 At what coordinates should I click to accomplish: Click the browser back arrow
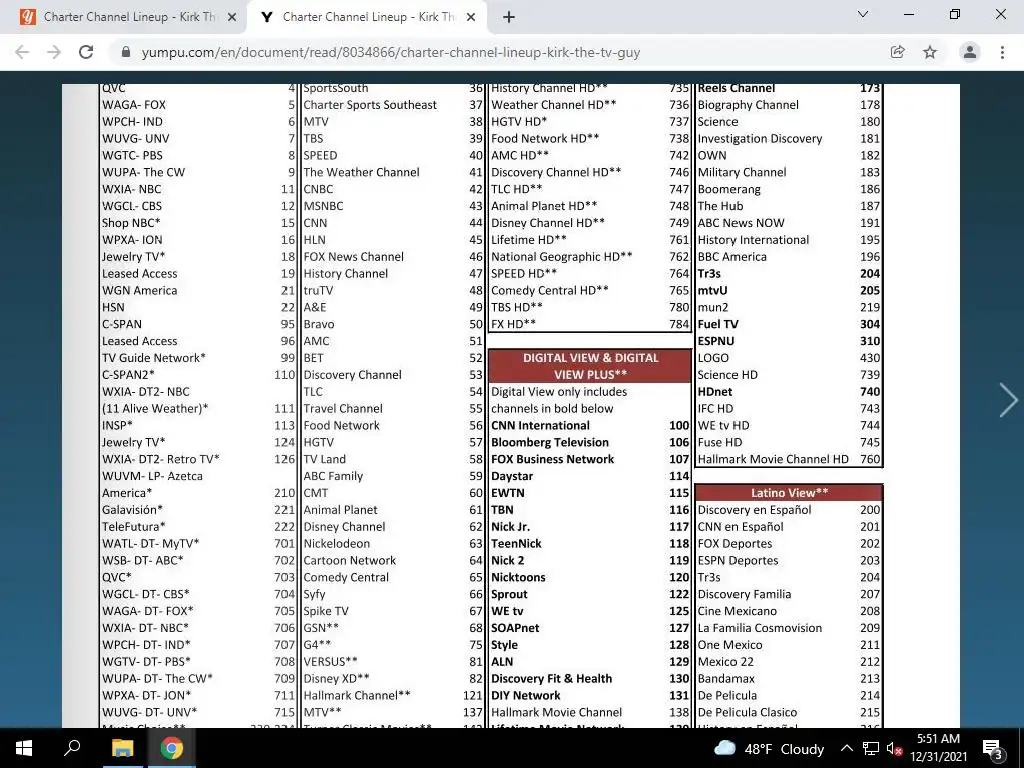[x=22, y=52]
